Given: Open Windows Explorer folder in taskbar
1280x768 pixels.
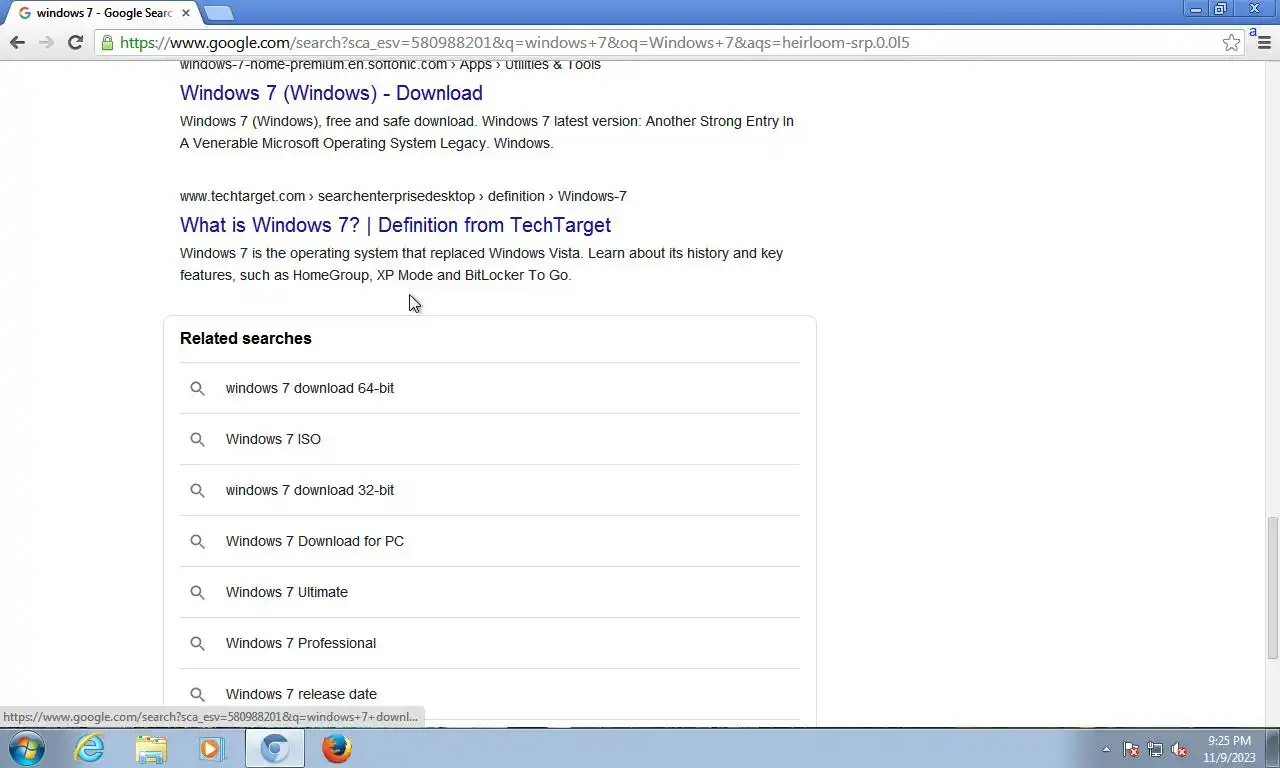Looking at the screenshot, I should pyautogui.click(x=151, y=748).
